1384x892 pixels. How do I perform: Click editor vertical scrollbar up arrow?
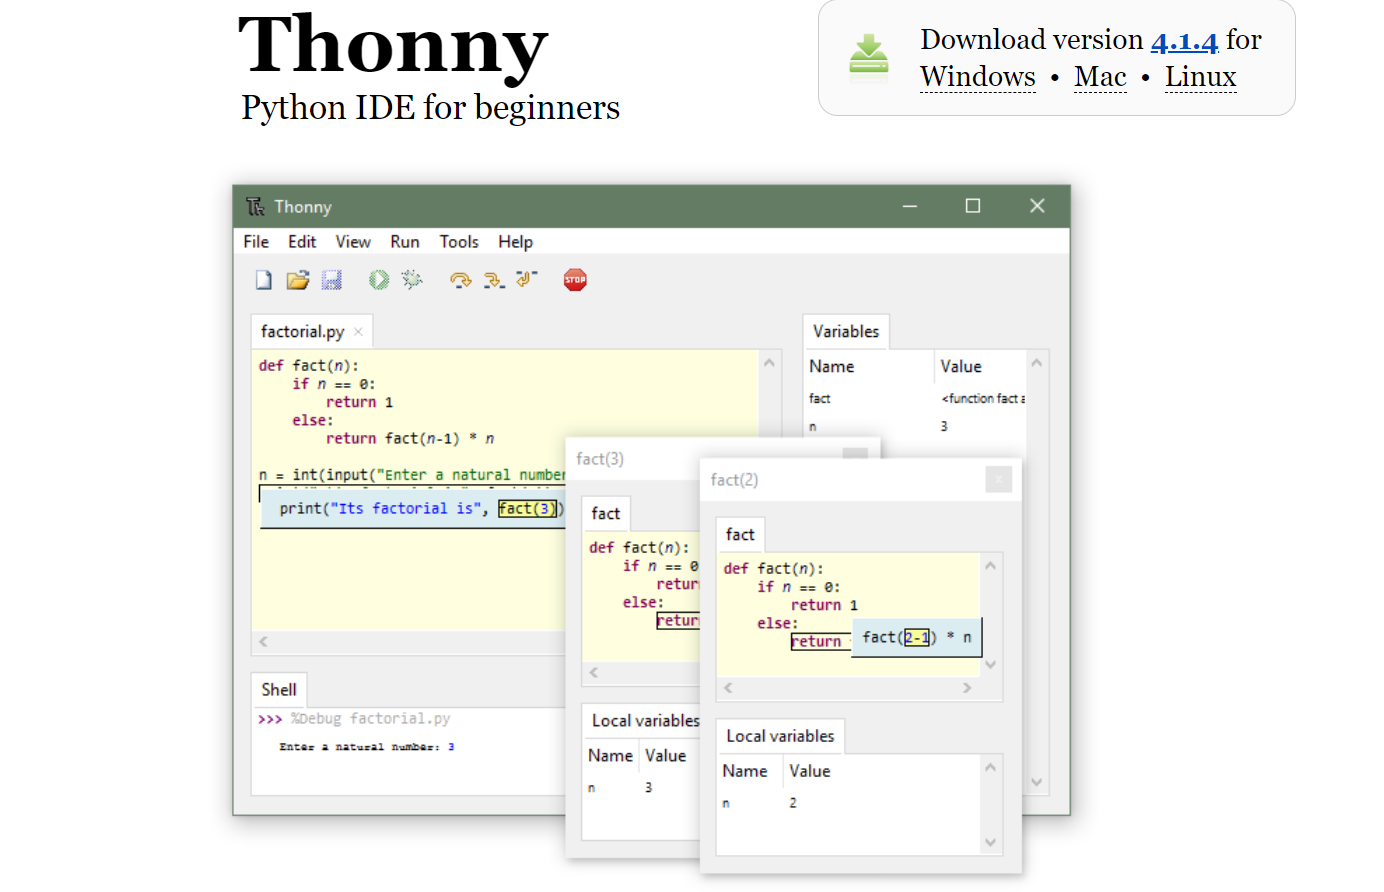(769, 363)
